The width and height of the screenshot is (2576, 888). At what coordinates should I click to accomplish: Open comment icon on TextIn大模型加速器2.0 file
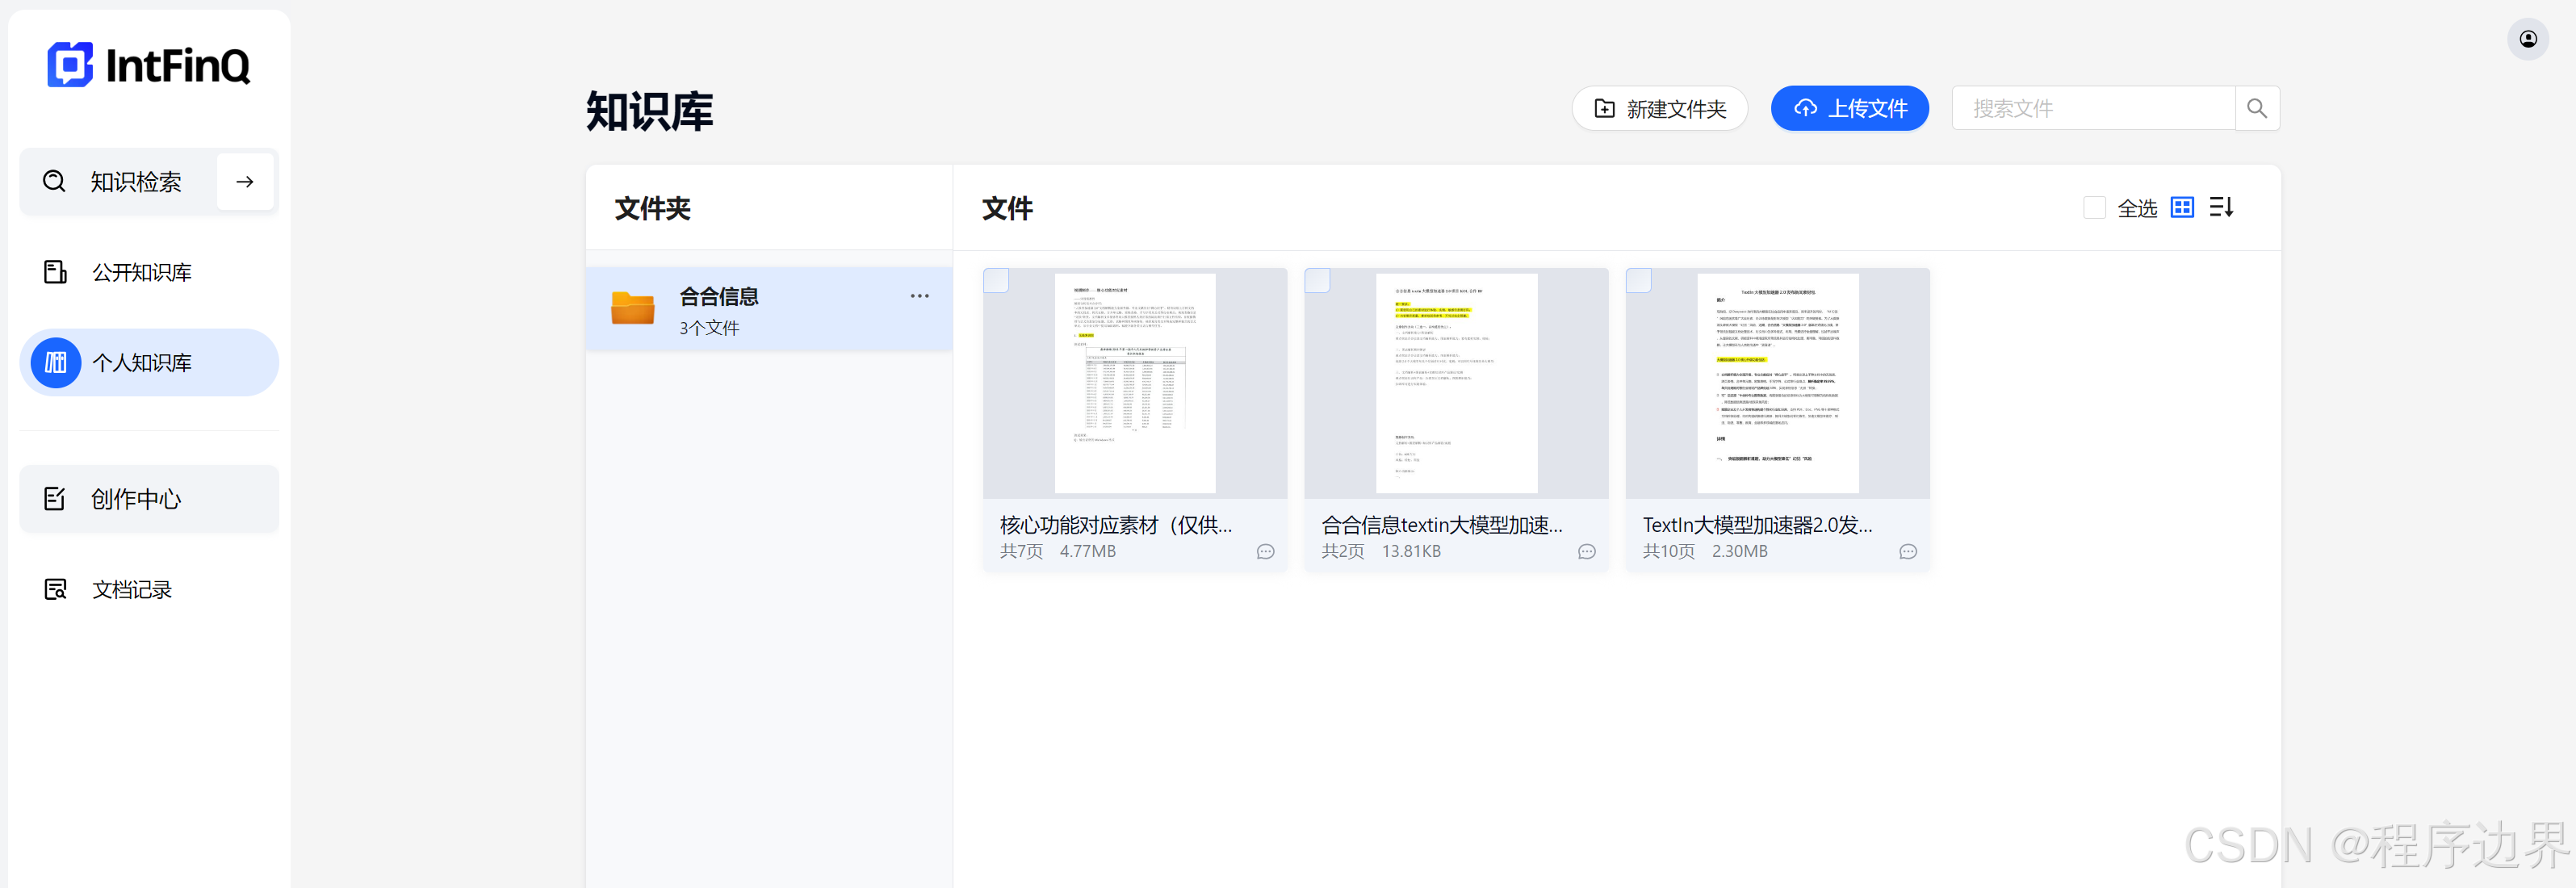pyautogui.click(x=1907, y=551)
